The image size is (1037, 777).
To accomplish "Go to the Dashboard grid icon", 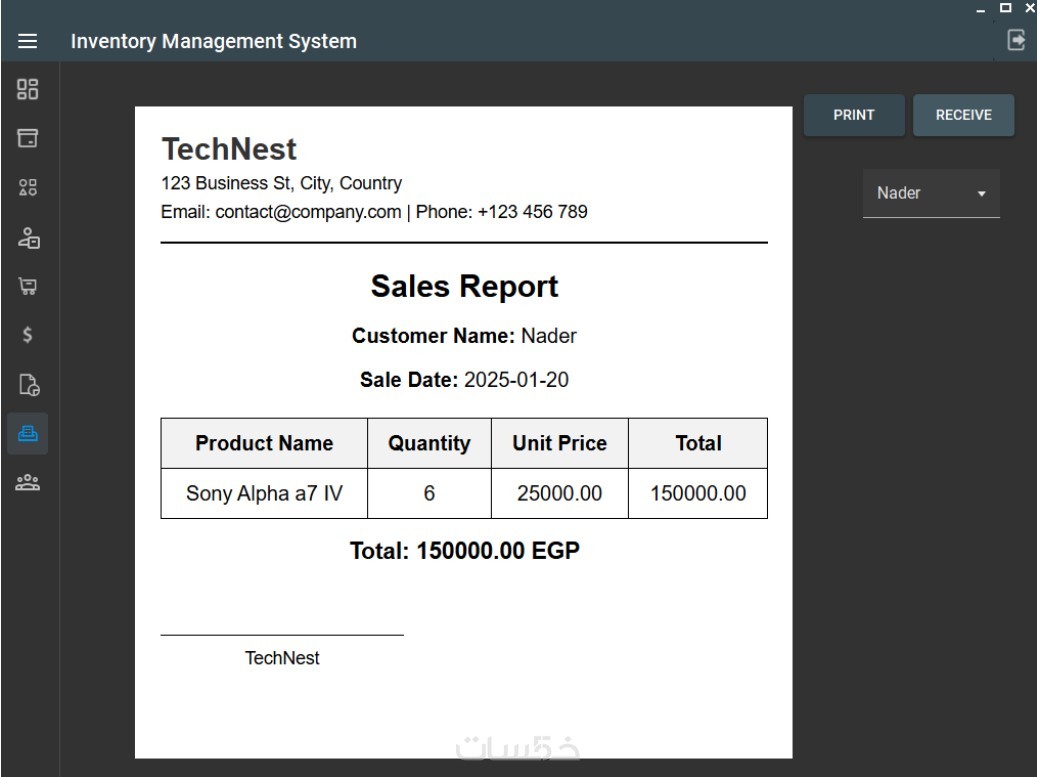I will point(28,89).
